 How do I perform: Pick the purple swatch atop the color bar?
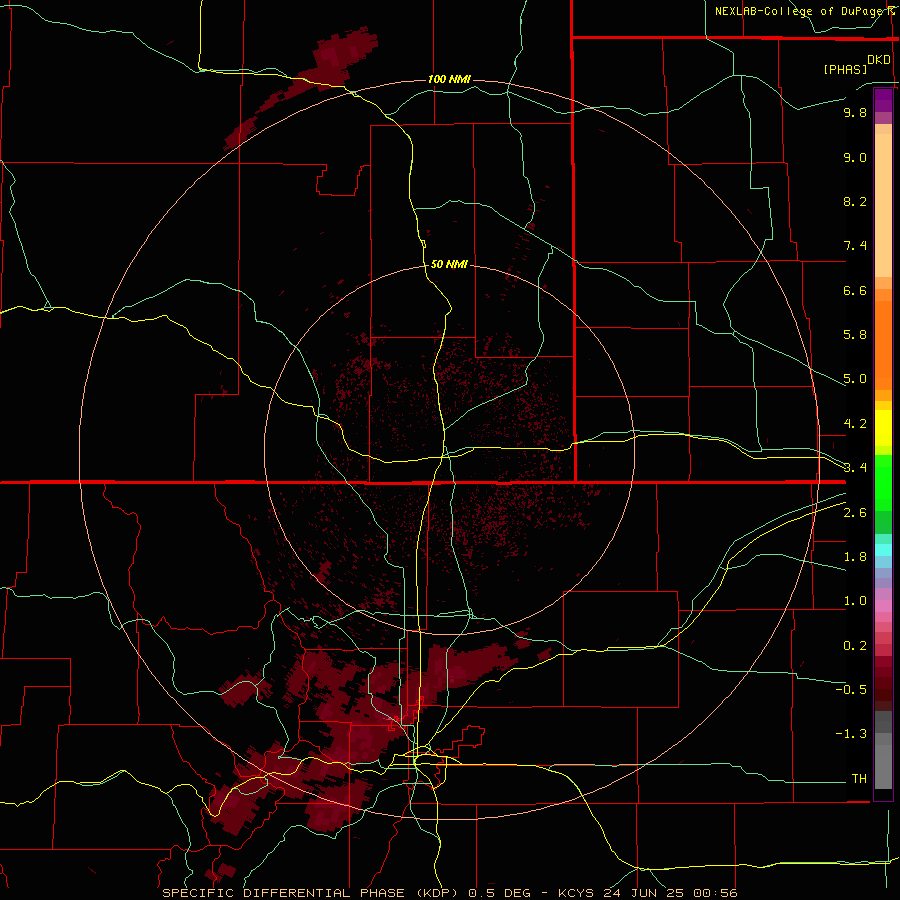(x=883, y=100)
